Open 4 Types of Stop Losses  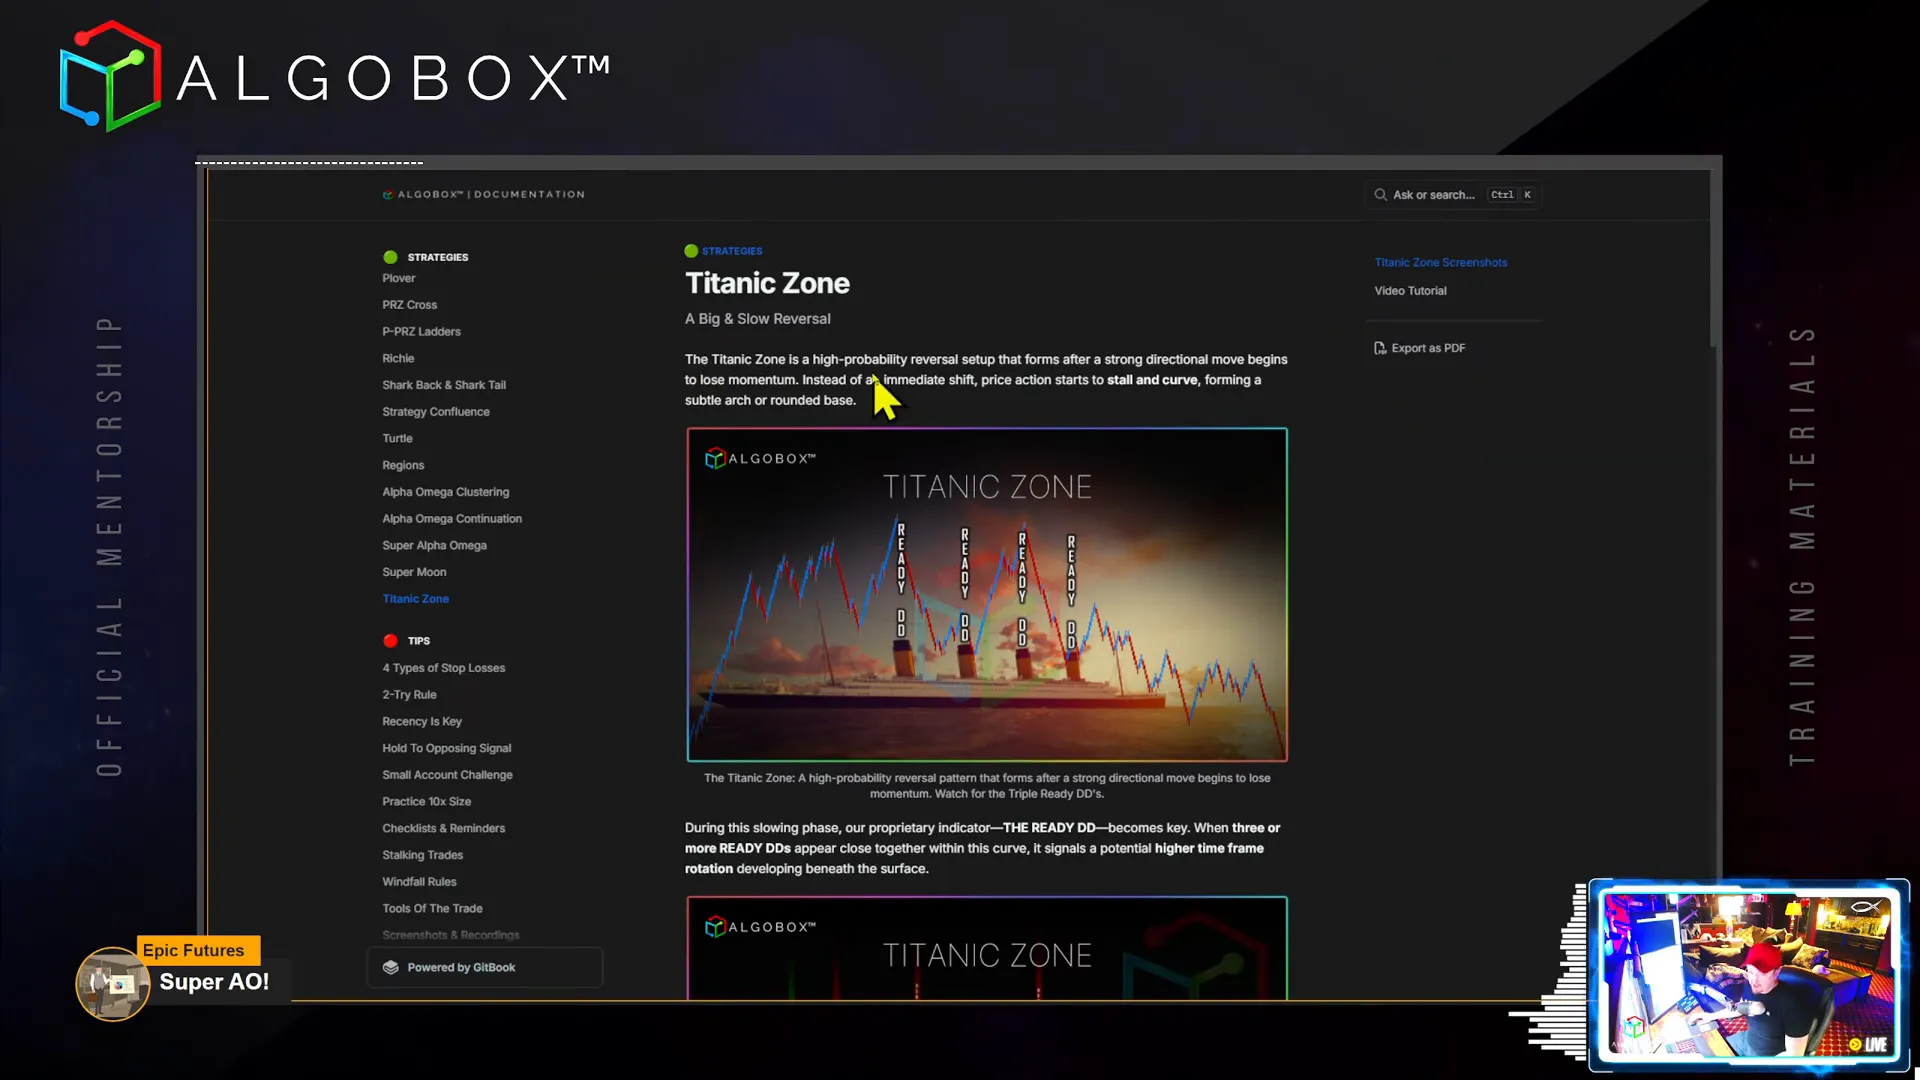443,668
